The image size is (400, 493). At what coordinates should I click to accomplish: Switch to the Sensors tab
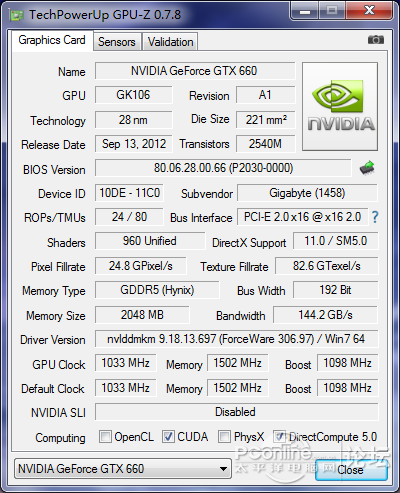point(117,42)
